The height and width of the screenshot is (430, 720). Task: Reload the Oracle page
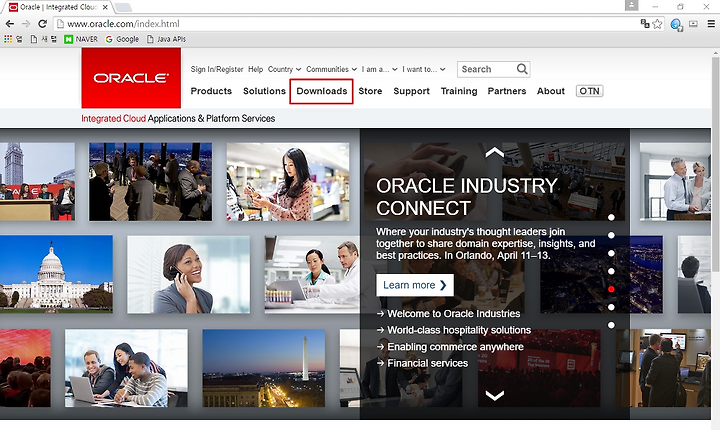click(42, 24)
